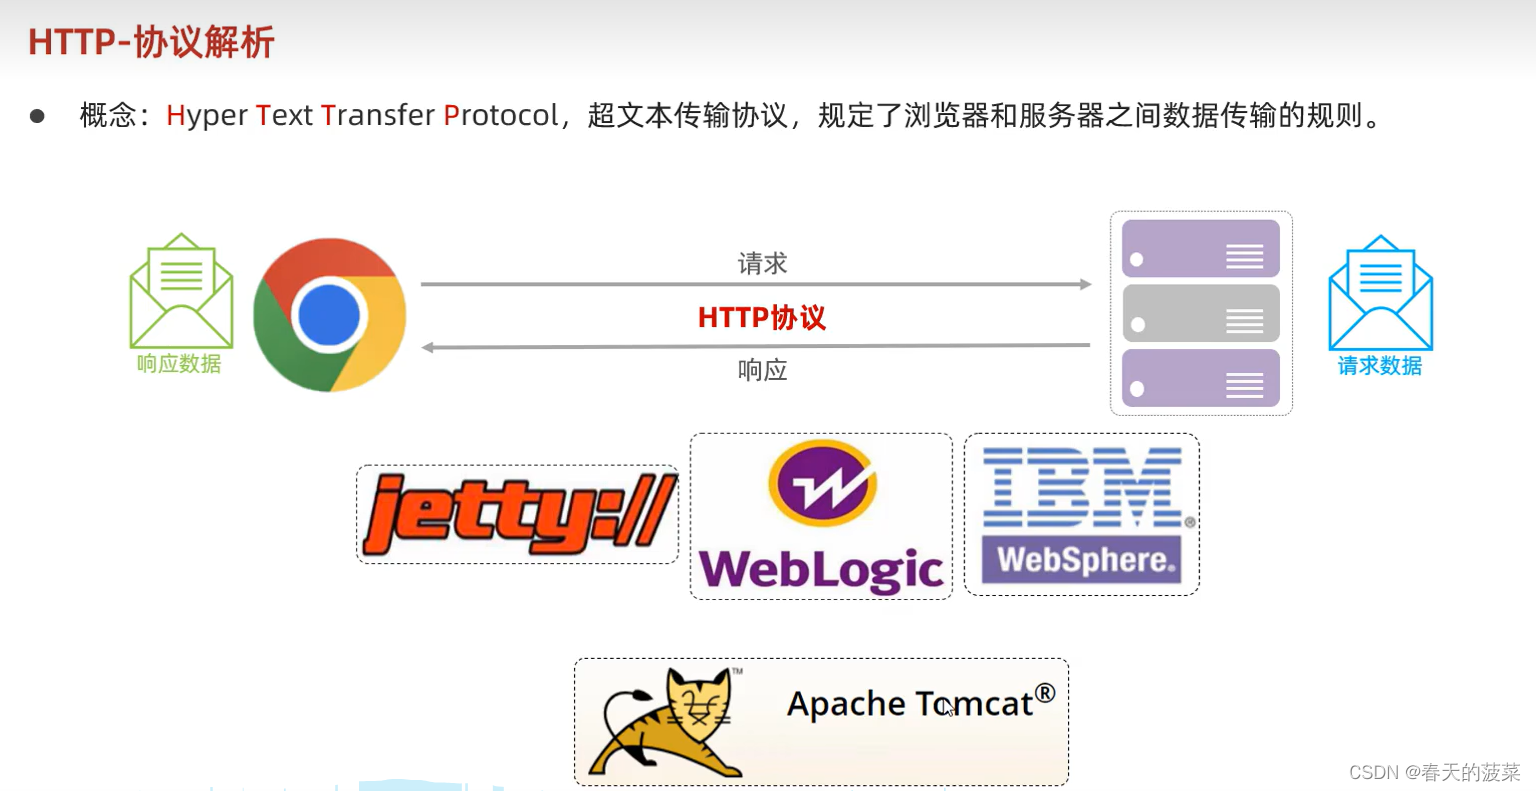Click the red HTTP协议 label
1536x791 pixels.
(762, 318)
